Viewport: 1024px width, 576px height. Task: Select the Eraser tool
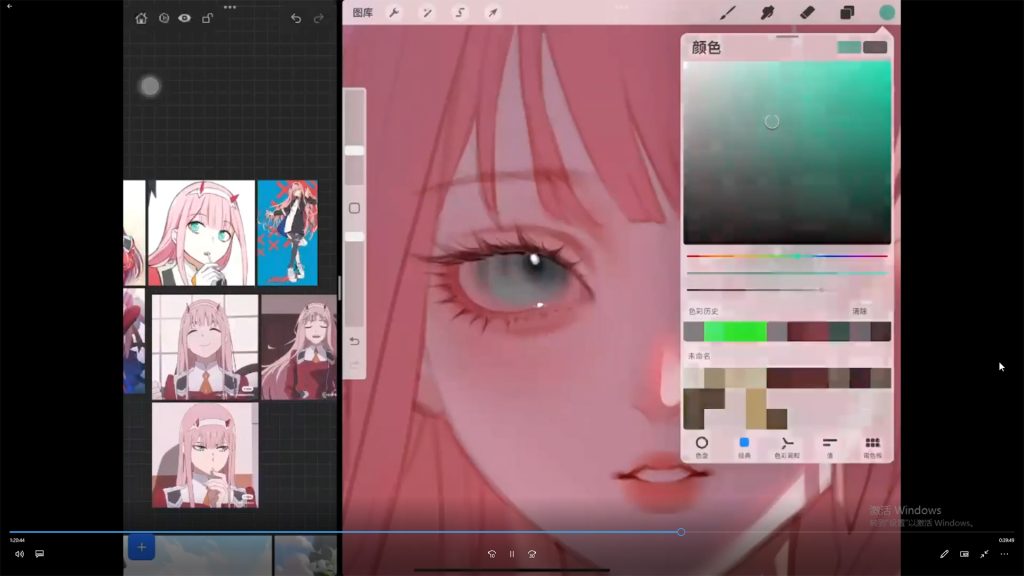point(808,13)
